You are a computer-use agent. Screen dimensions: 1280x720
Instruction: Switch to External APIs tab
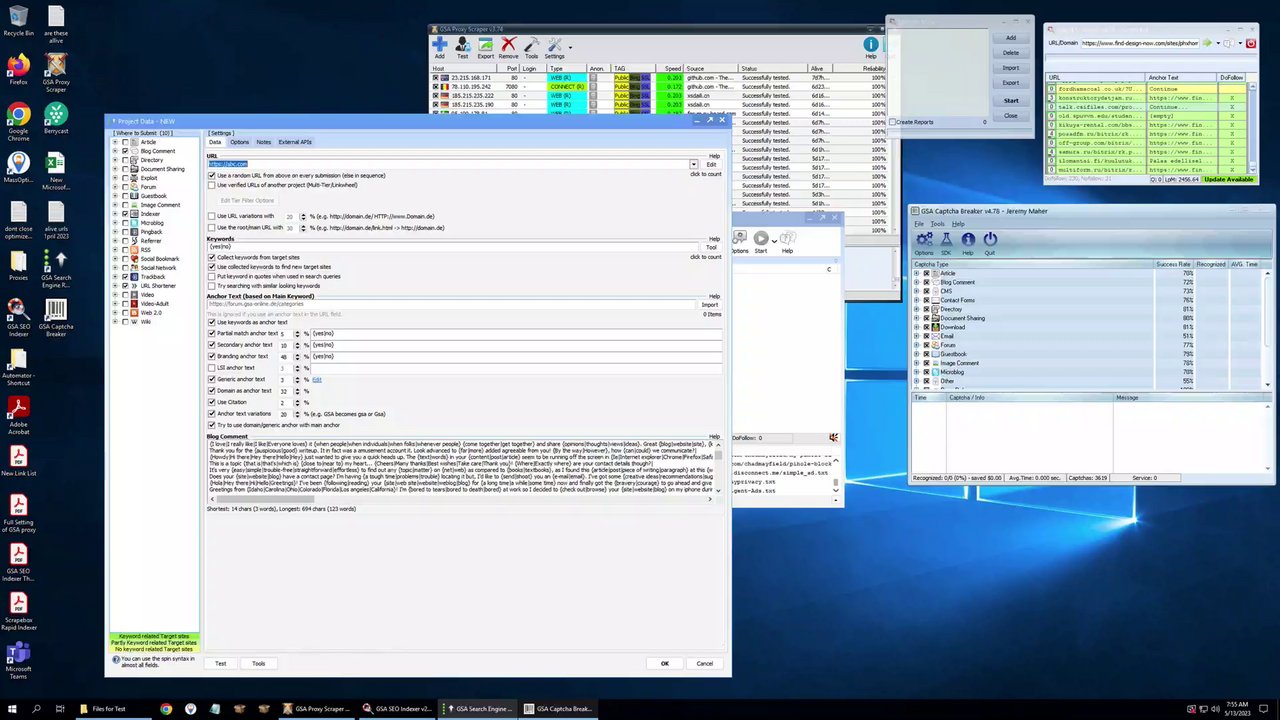pyautogui.click(x=295, y=142)
